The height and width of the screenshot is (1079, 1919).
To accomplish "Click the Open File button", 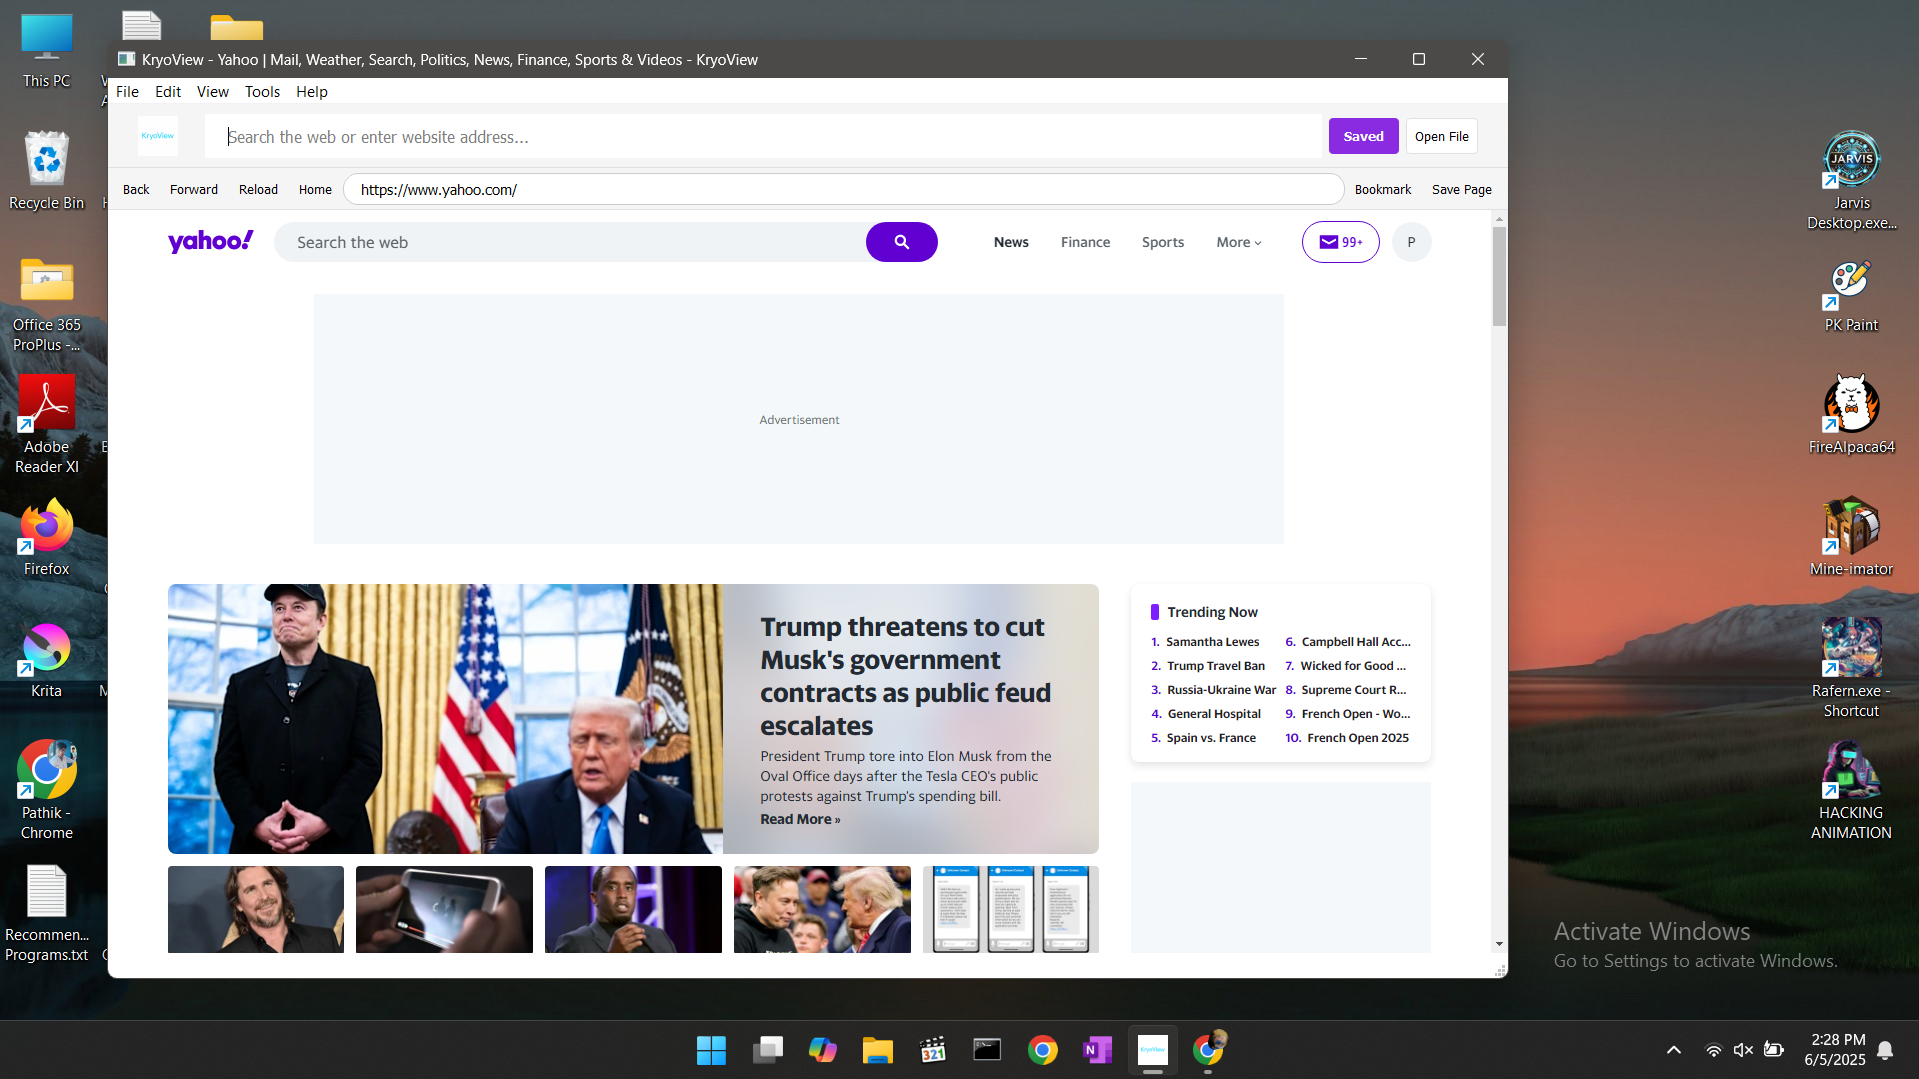I will pos(1441,136).
